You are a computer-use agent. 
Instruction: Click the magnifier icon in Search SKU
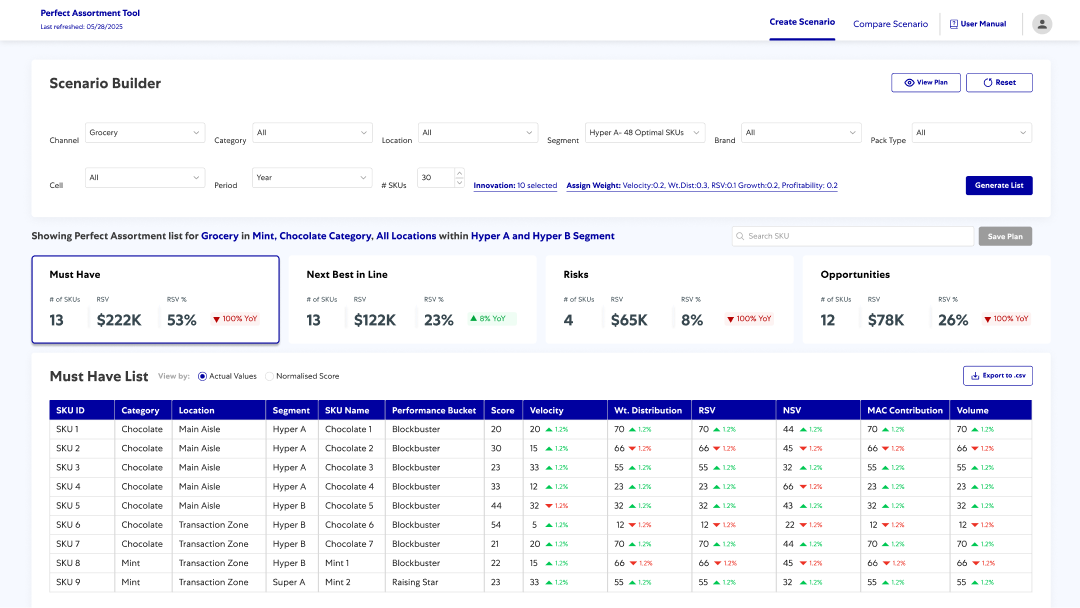[740, 236]
